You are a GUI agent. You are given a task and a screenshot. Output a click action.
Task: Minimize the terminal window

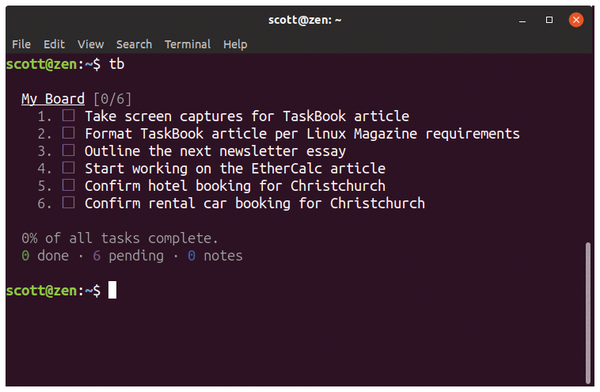point(522,21)
